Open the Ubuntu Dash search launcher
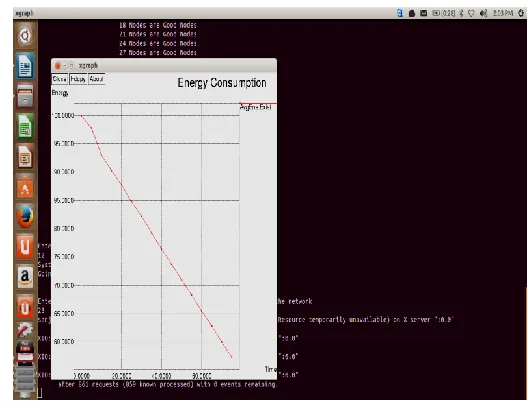The height and width of the screenshot is (406, 528). coord(25,36)
